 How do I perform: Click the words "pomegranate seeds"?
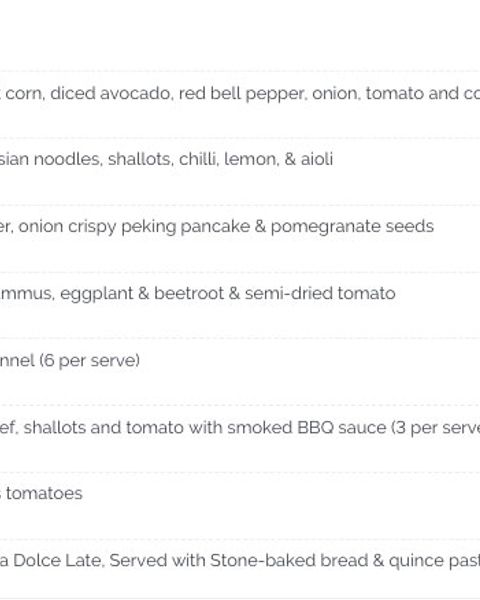[352, 227]
